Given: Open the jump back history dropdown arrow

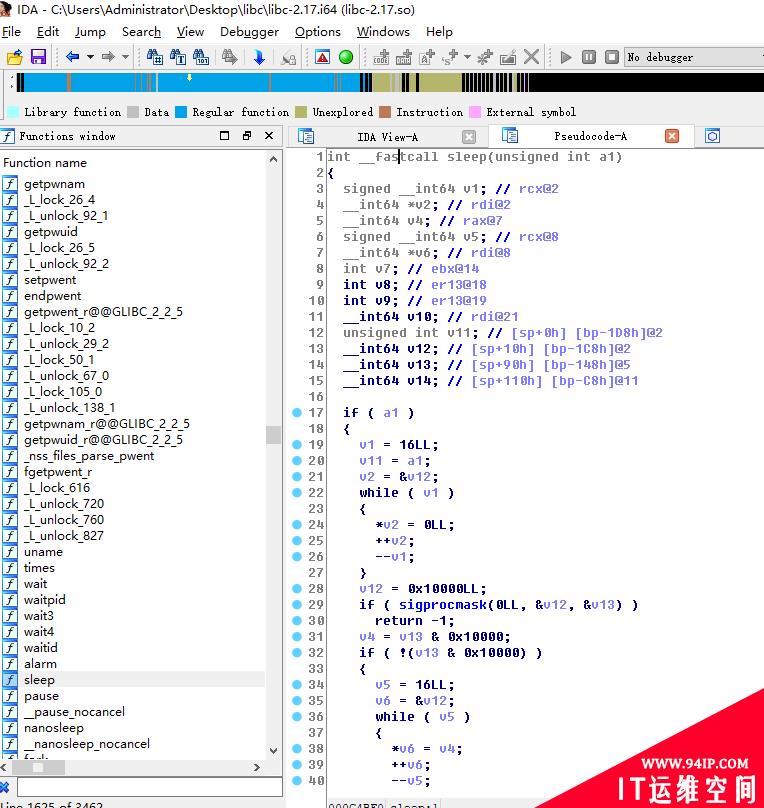Looking at the screenshot, I should pyautogui.click(x=90, y=57).
